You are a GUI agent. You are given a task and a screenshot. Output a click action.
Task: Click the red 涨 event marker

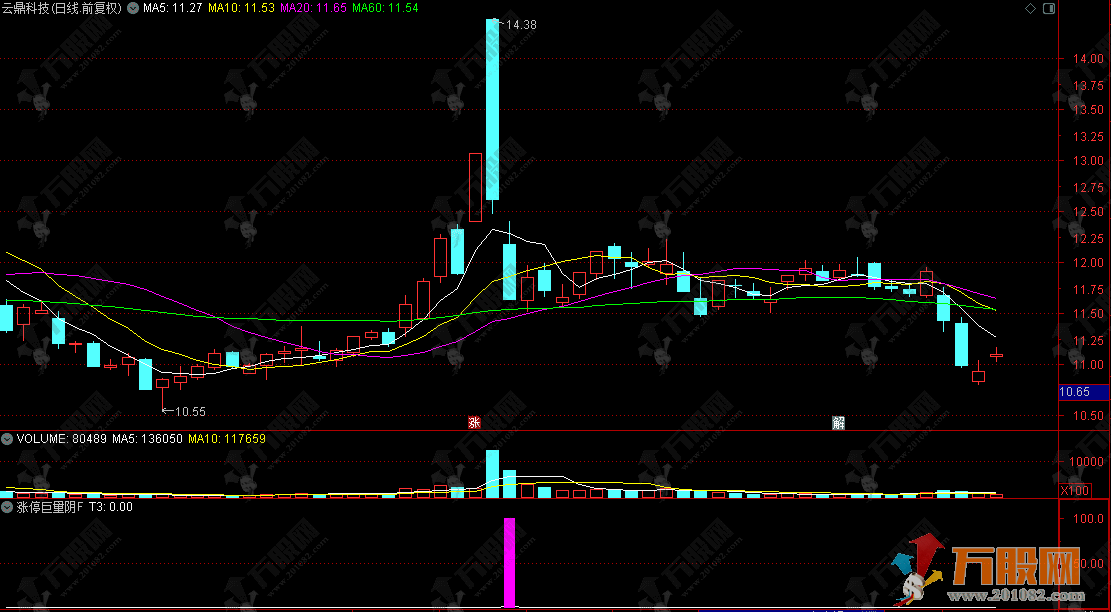(474, 423)
